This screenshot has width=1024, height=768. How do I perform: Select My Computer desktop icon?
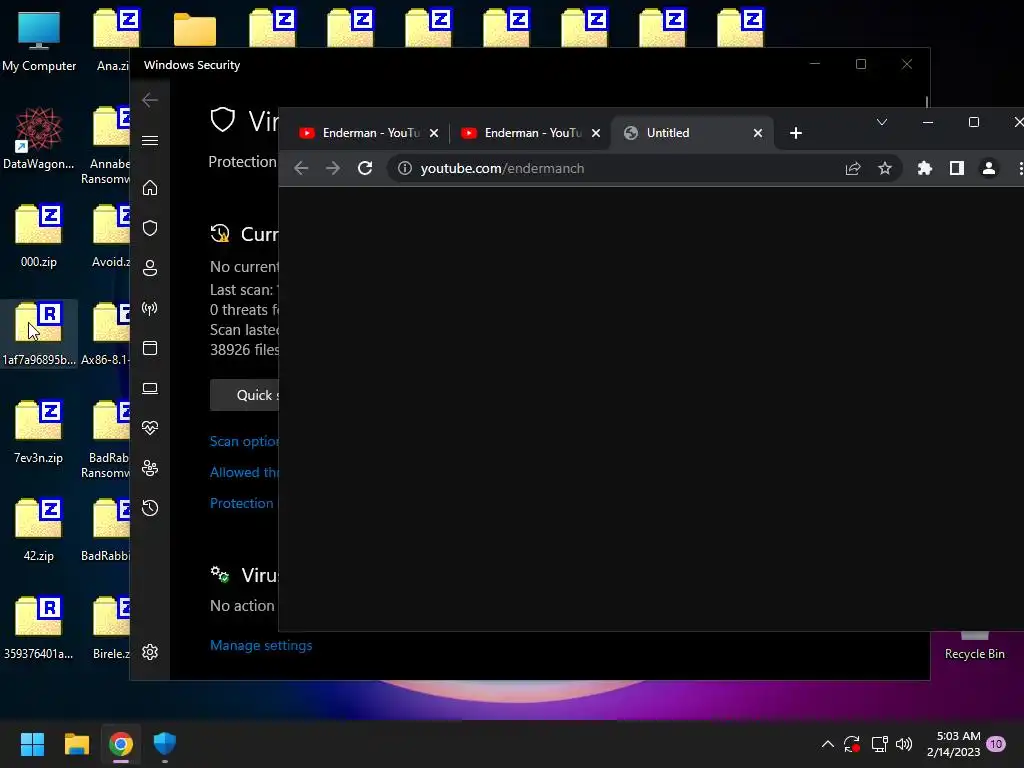[39, 40]
